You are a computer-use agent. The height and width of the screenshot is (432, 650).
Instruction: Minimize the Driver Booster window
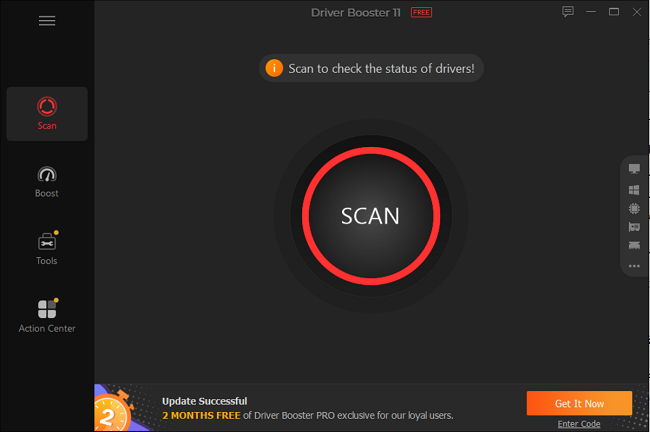tap(591, 12)
